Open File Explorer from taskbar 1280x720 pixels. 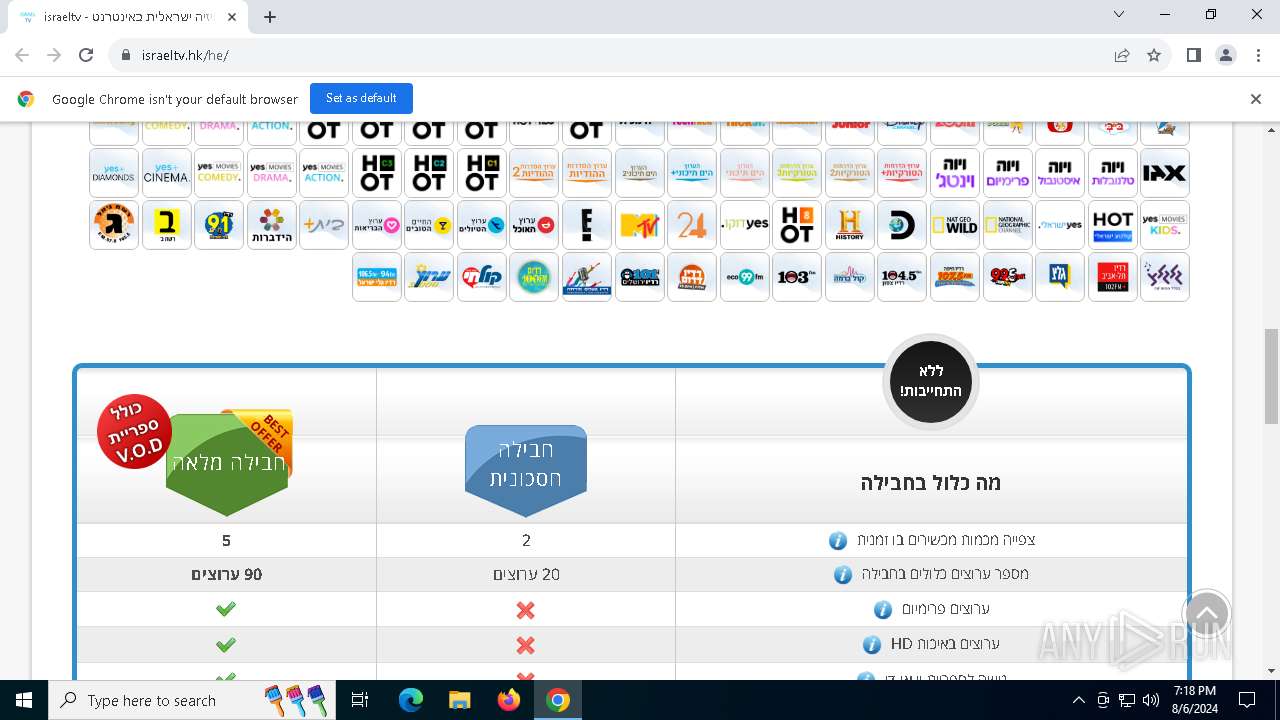pos(460,700)
